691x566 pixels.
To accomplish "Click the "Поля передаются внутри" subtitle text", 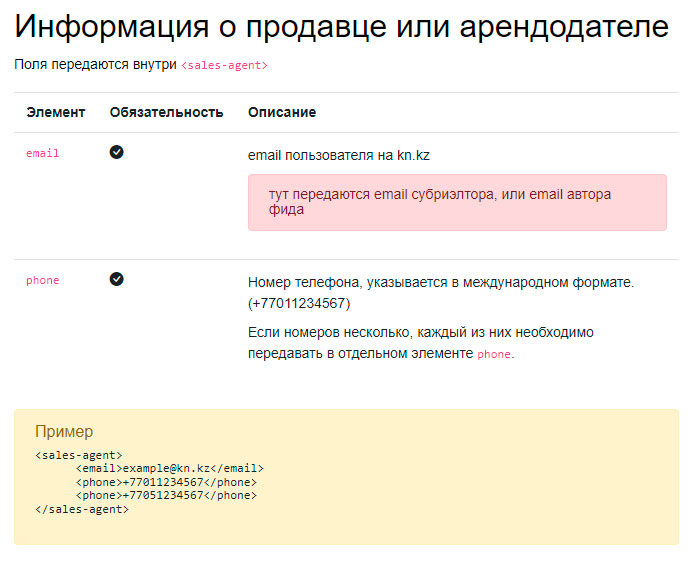I will click(95, 64).
